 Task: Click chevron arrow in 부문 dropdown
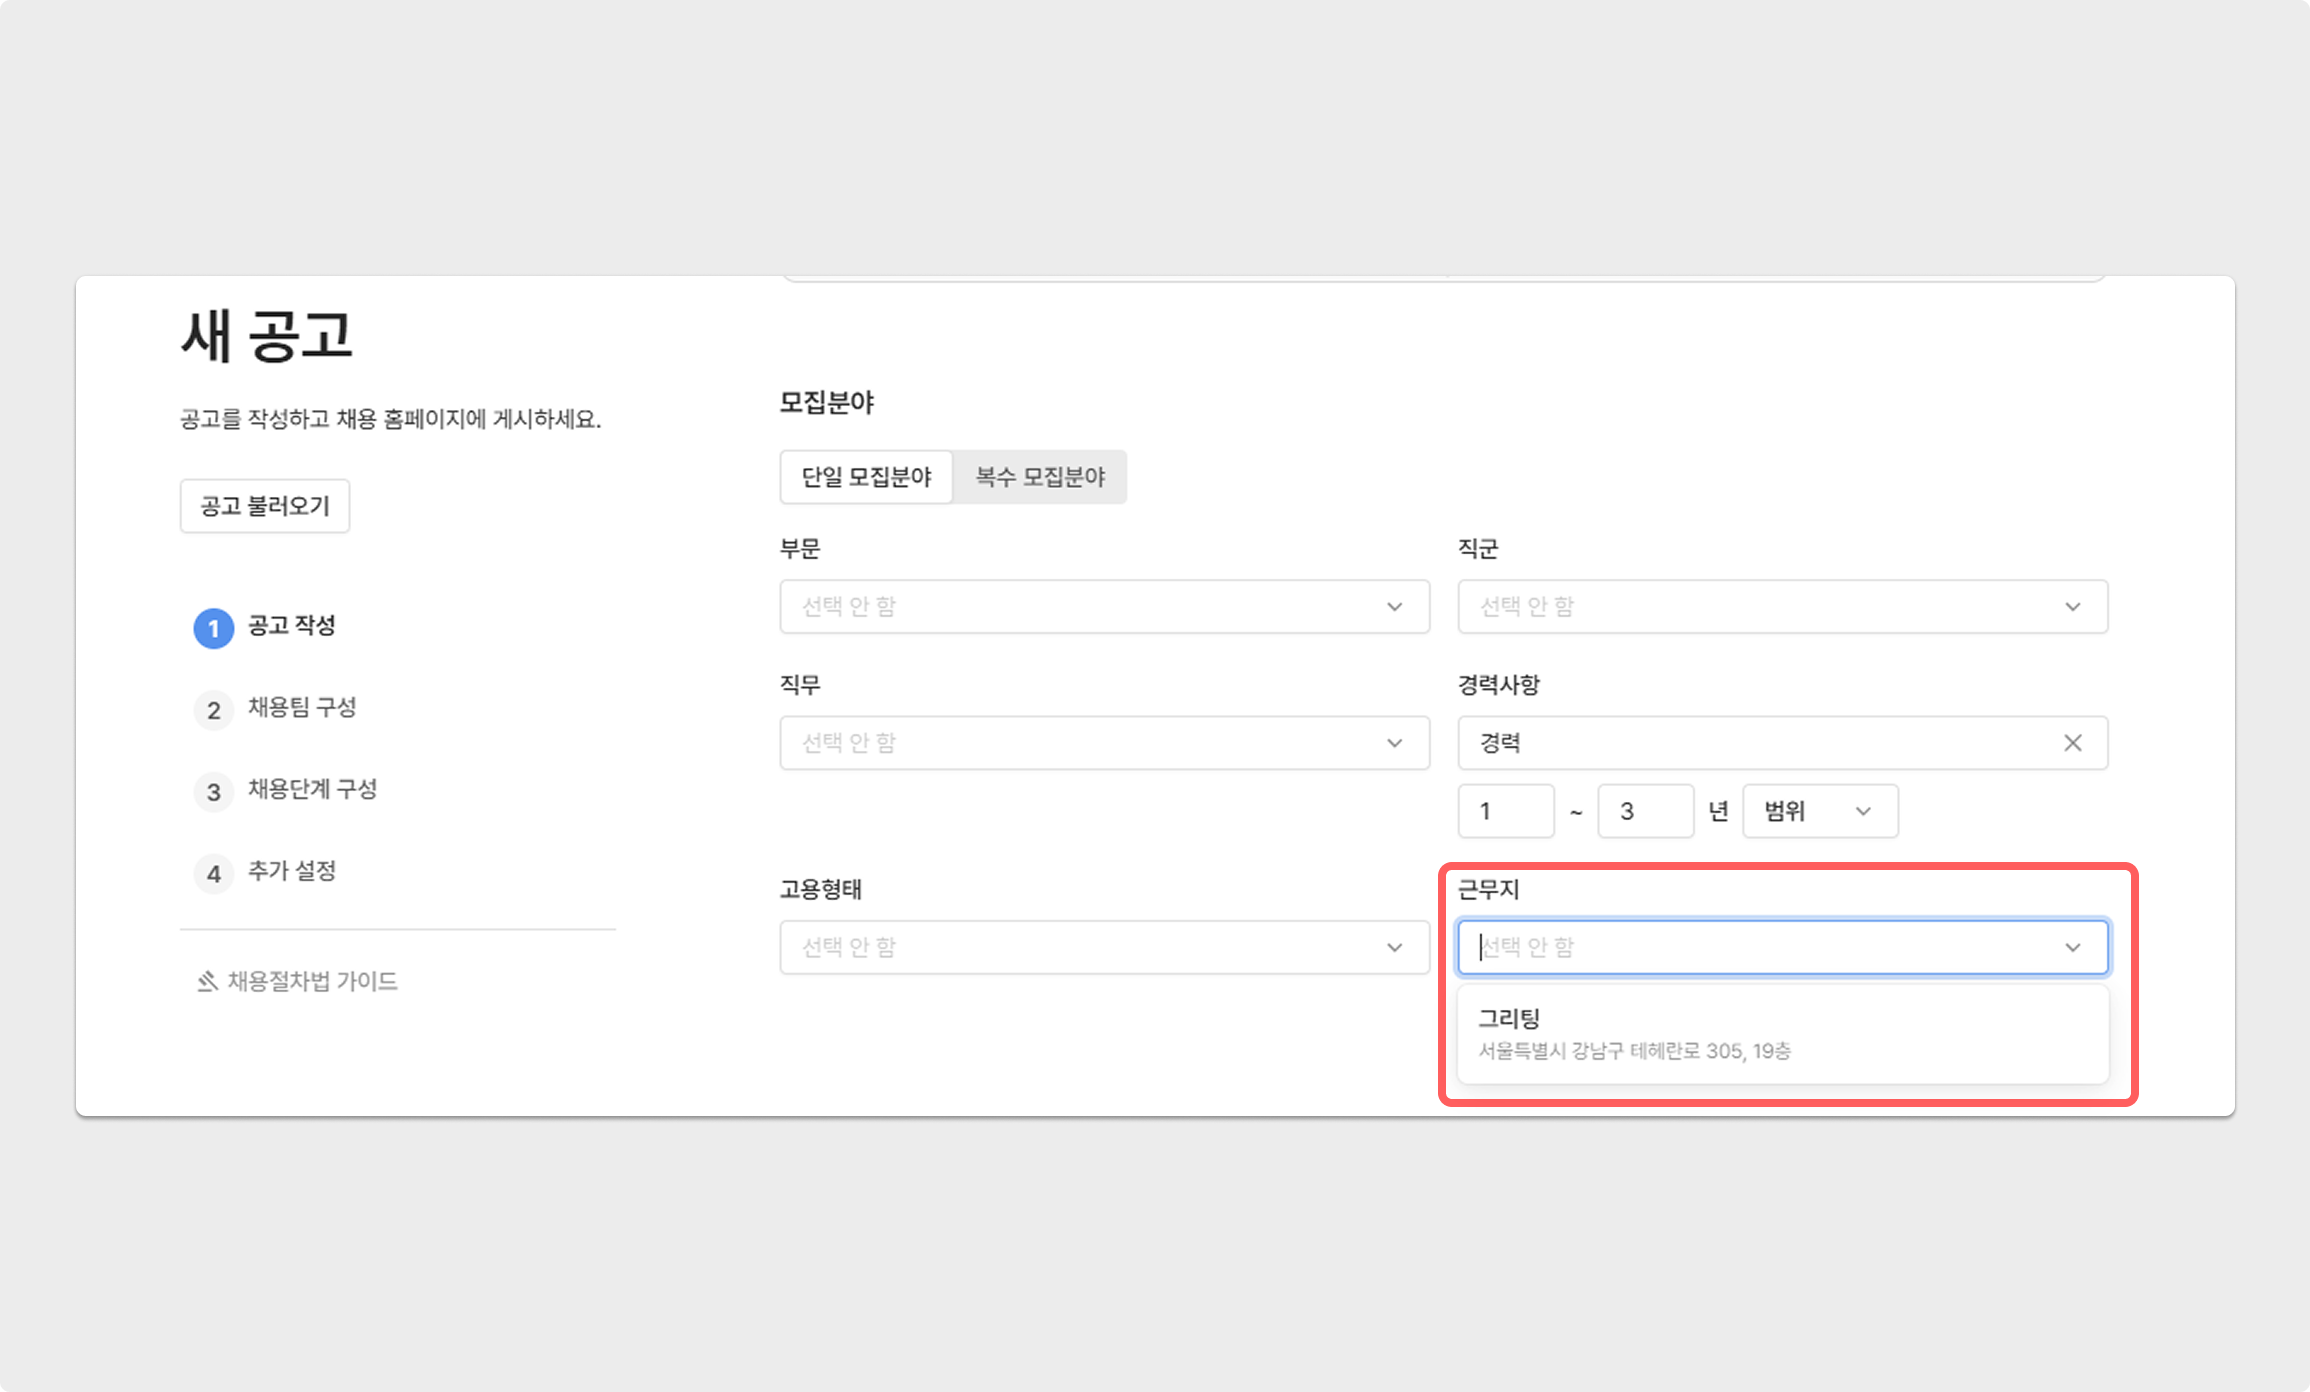[x=1394, y=607]
